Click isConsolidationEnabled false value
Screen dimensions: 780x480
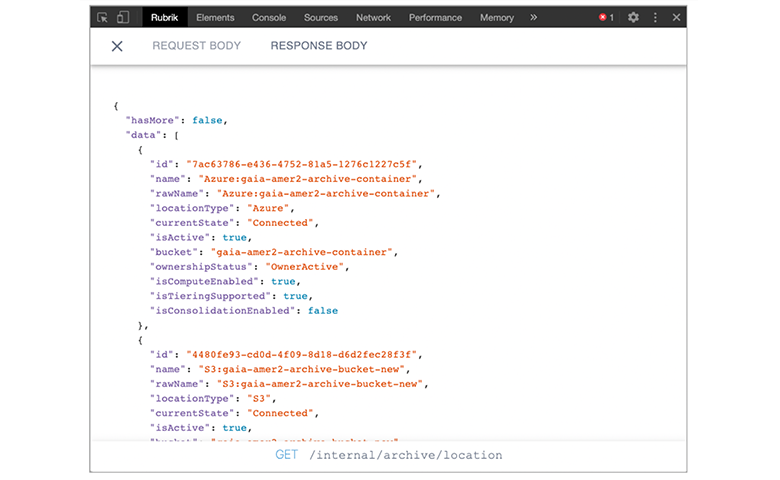(x=323, y=311)
